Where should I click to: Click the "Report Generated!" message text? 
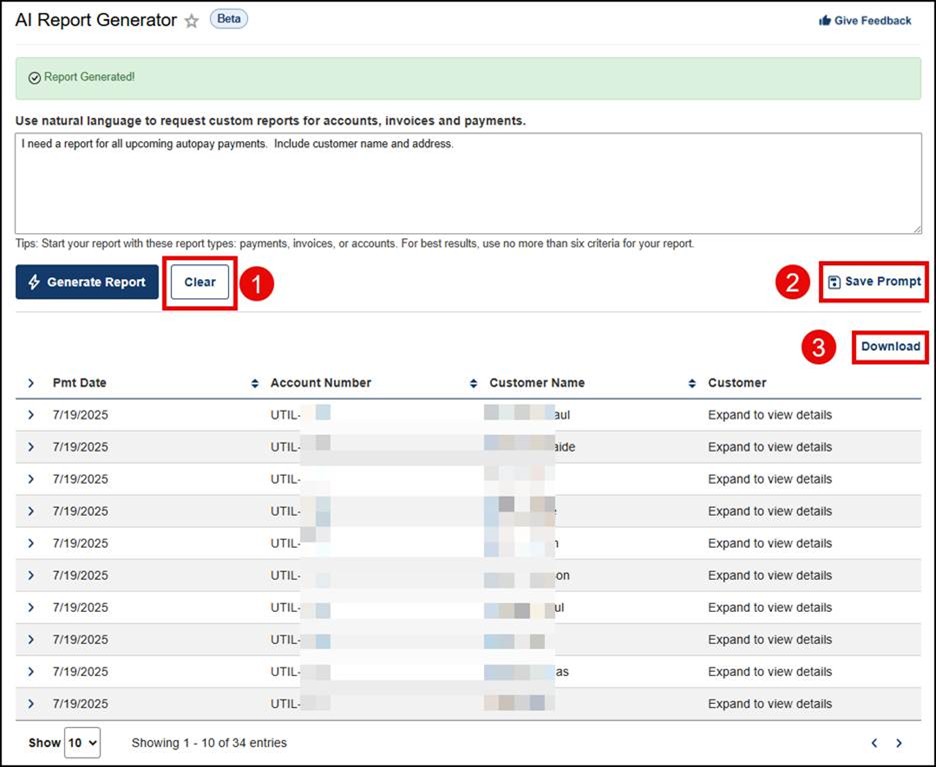[x=90, y=77]
